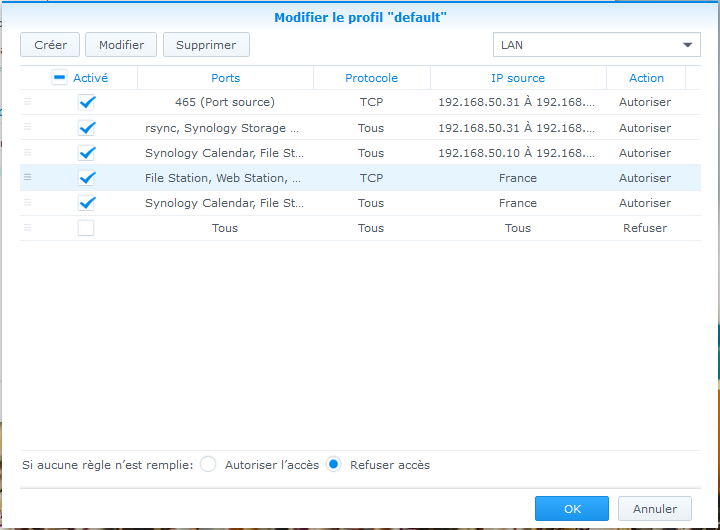Toggle the header Activé select-all checkbox
720x530 pixels.
pyautogui.click(x=59, y=77)
